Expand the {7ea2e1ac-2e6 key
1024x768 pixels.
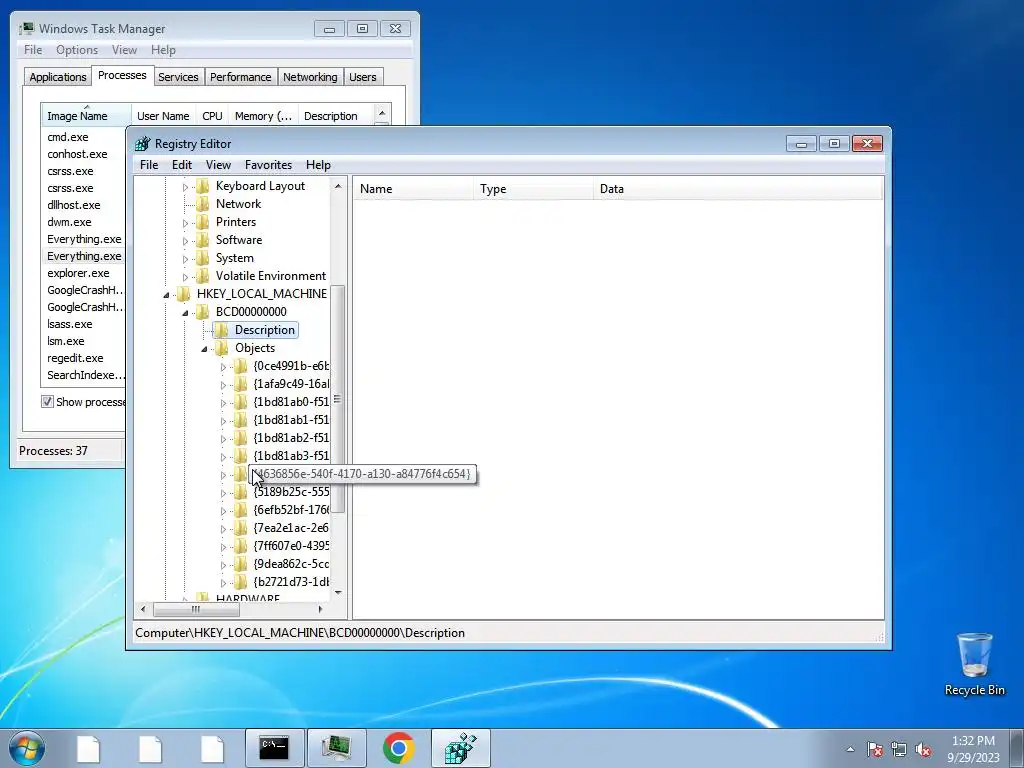(223, 528)
